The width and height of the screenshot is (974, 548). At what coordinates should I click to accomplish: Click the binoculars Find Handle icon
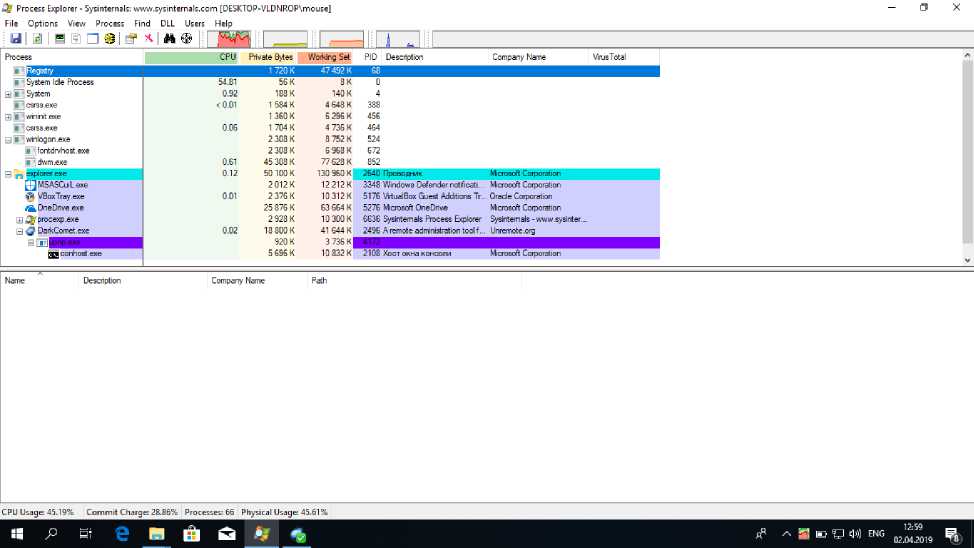[x=169, y=39]
